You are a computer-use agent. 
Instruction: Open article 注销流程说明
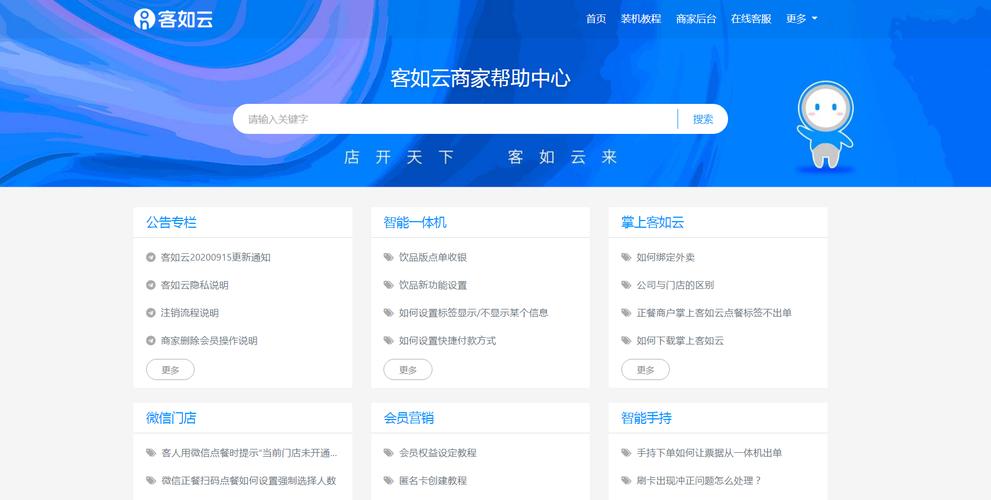click(x=190, y=313)
